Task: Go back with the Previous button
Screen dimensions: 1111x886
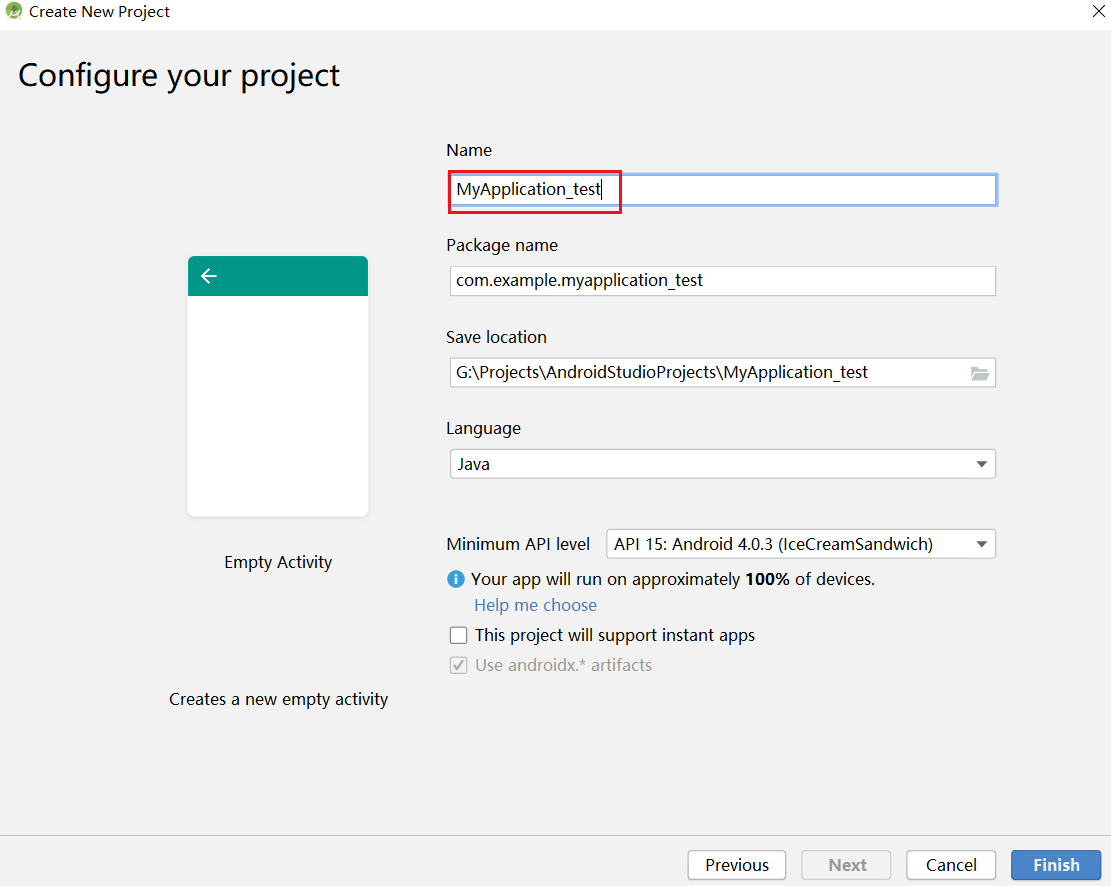Action: pos(737,865)
